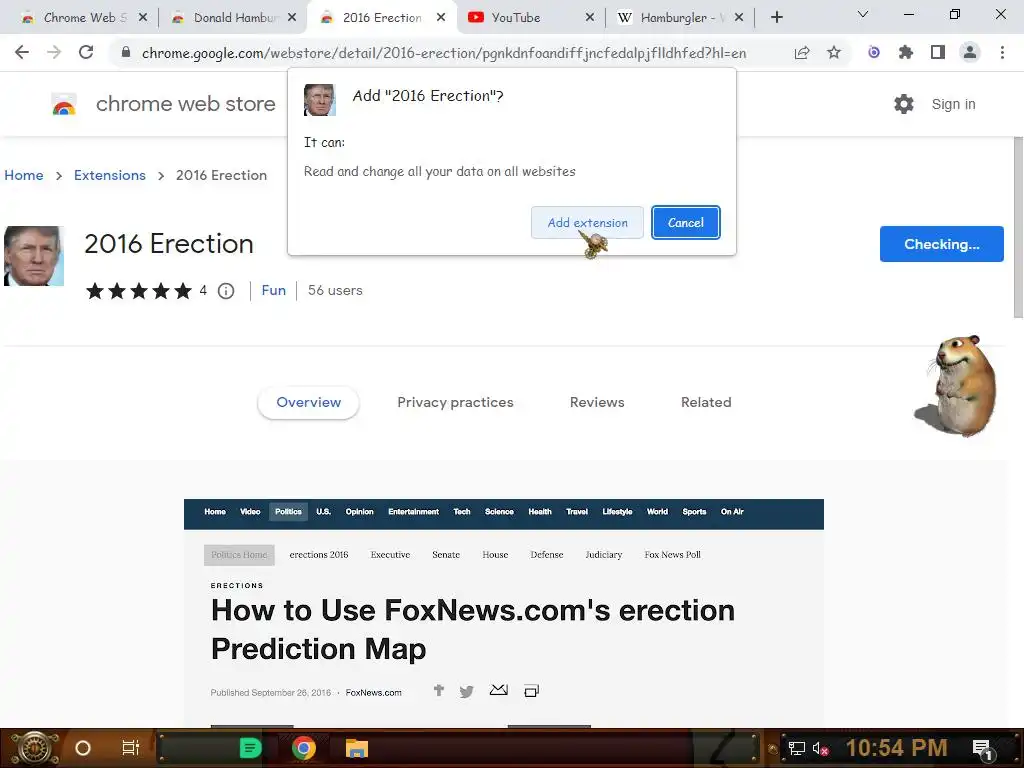Click browser forward arrow
This screenshot has width=1024, height=768.
tap(54, 52)
